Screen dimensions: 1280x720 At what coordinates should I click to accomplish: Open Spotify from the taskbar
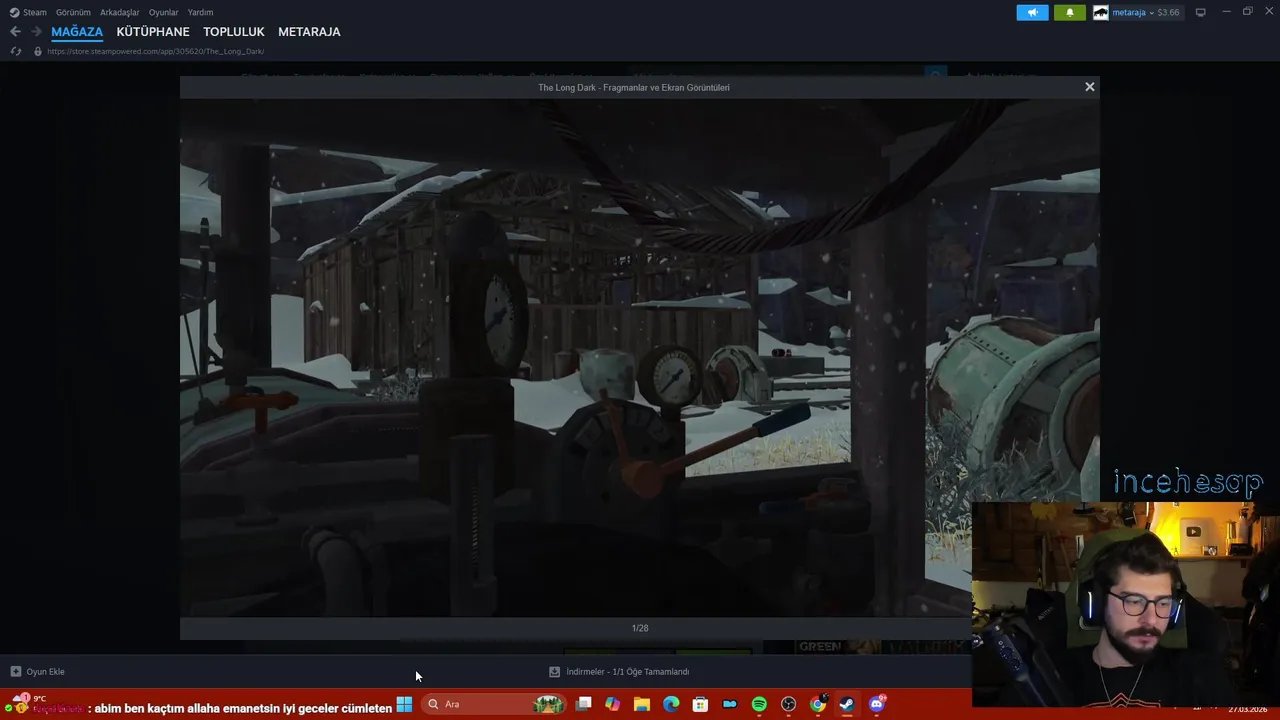(x=759, y=704)
